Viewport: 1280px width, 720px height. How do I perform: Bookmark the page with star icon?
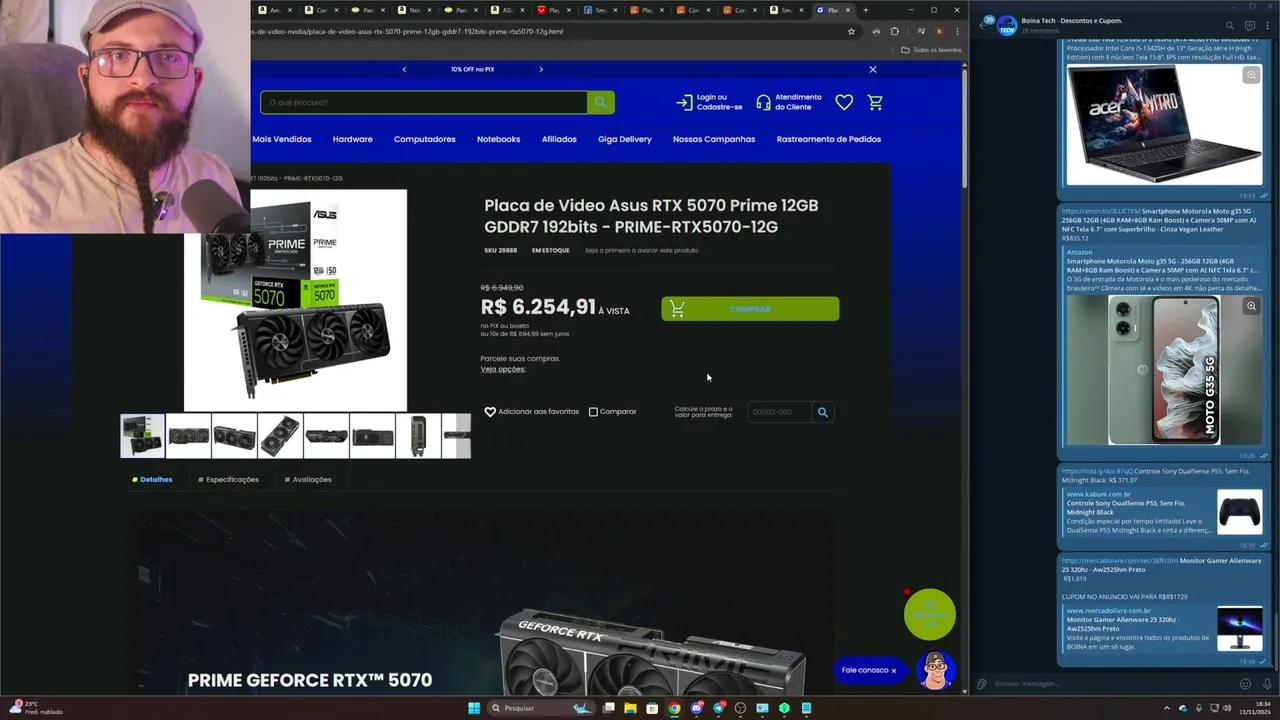point(851,31)
